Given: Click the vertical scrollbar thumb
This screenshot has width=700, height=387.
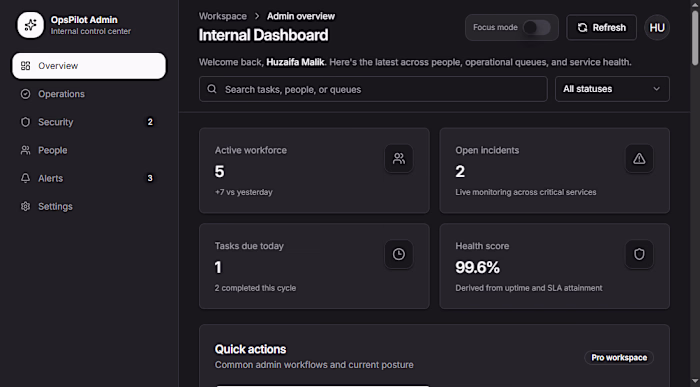Looking at the screenshot, I should (695, 38).
